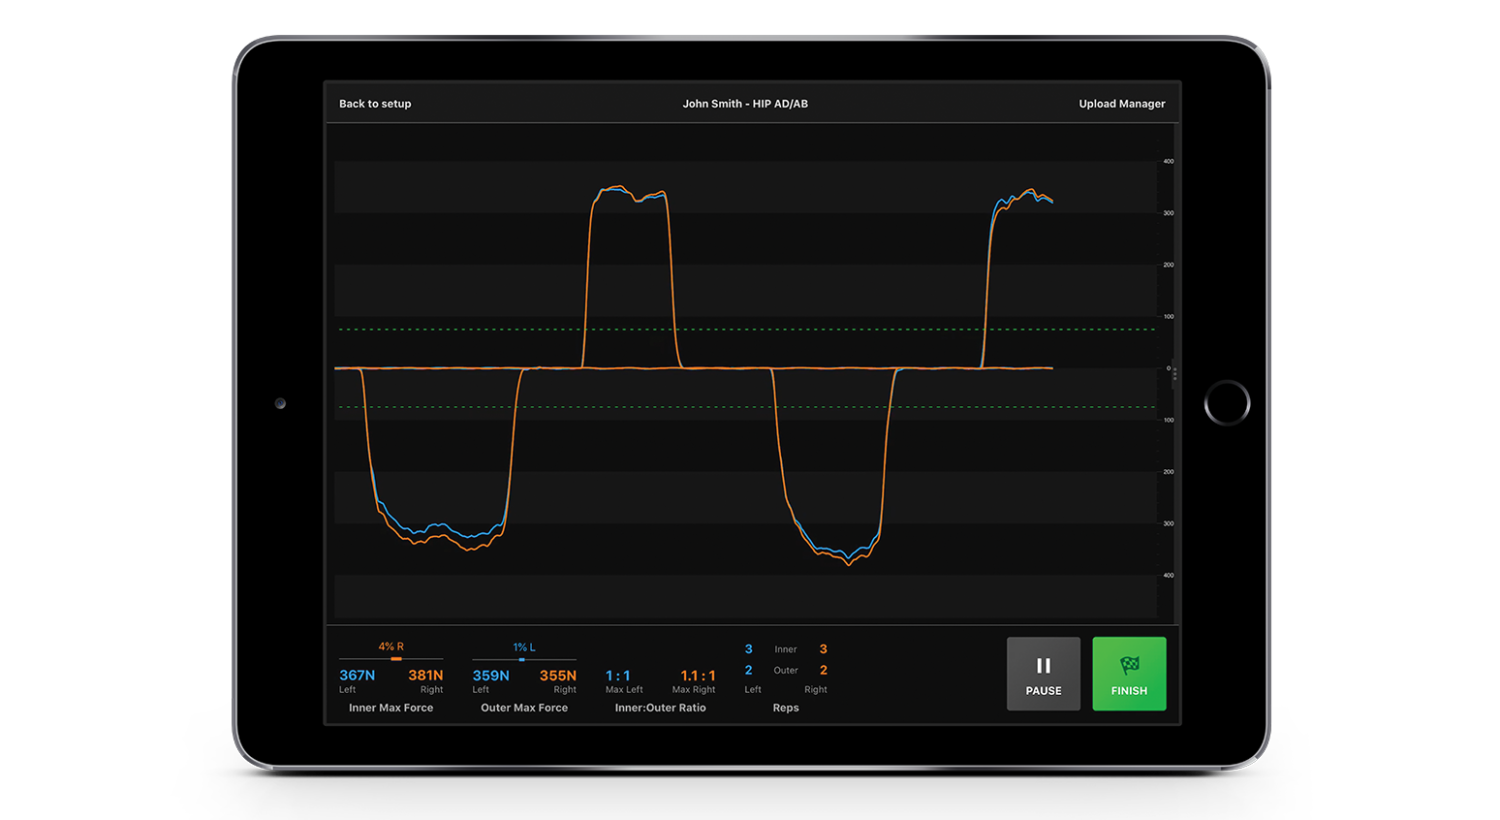The width and height of the screenshot is (1500, 820).
Task: Click the Reps section label
Action: [786, 707]
